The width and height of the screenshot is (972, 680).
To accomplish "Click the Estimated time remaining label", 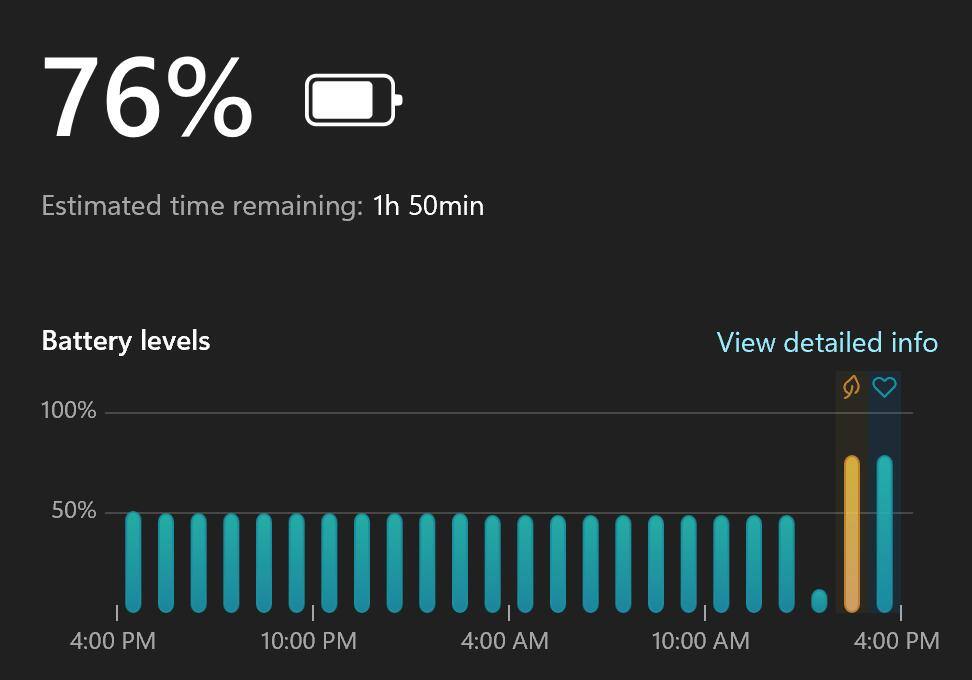I will pos(201,206).
